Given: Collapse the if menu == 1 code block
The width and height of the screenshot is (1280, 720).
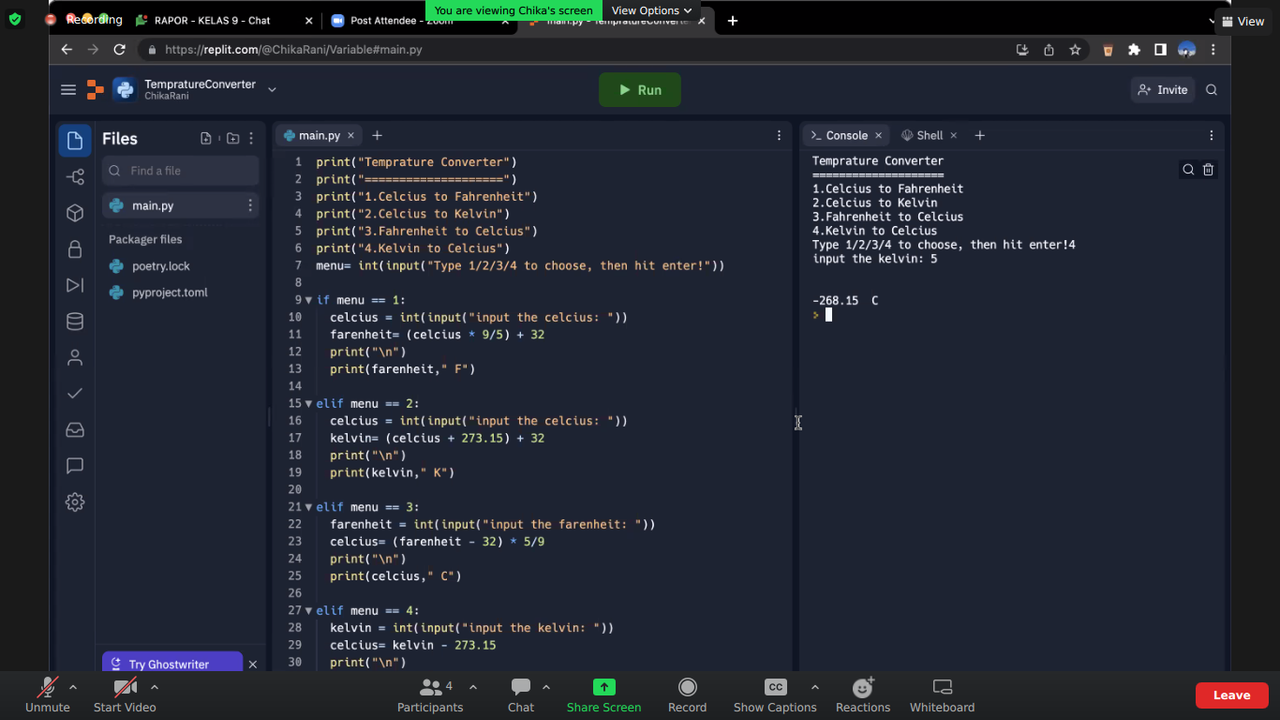Looking at the screenshot, I should pyautogui.click(x=309, y=300).
